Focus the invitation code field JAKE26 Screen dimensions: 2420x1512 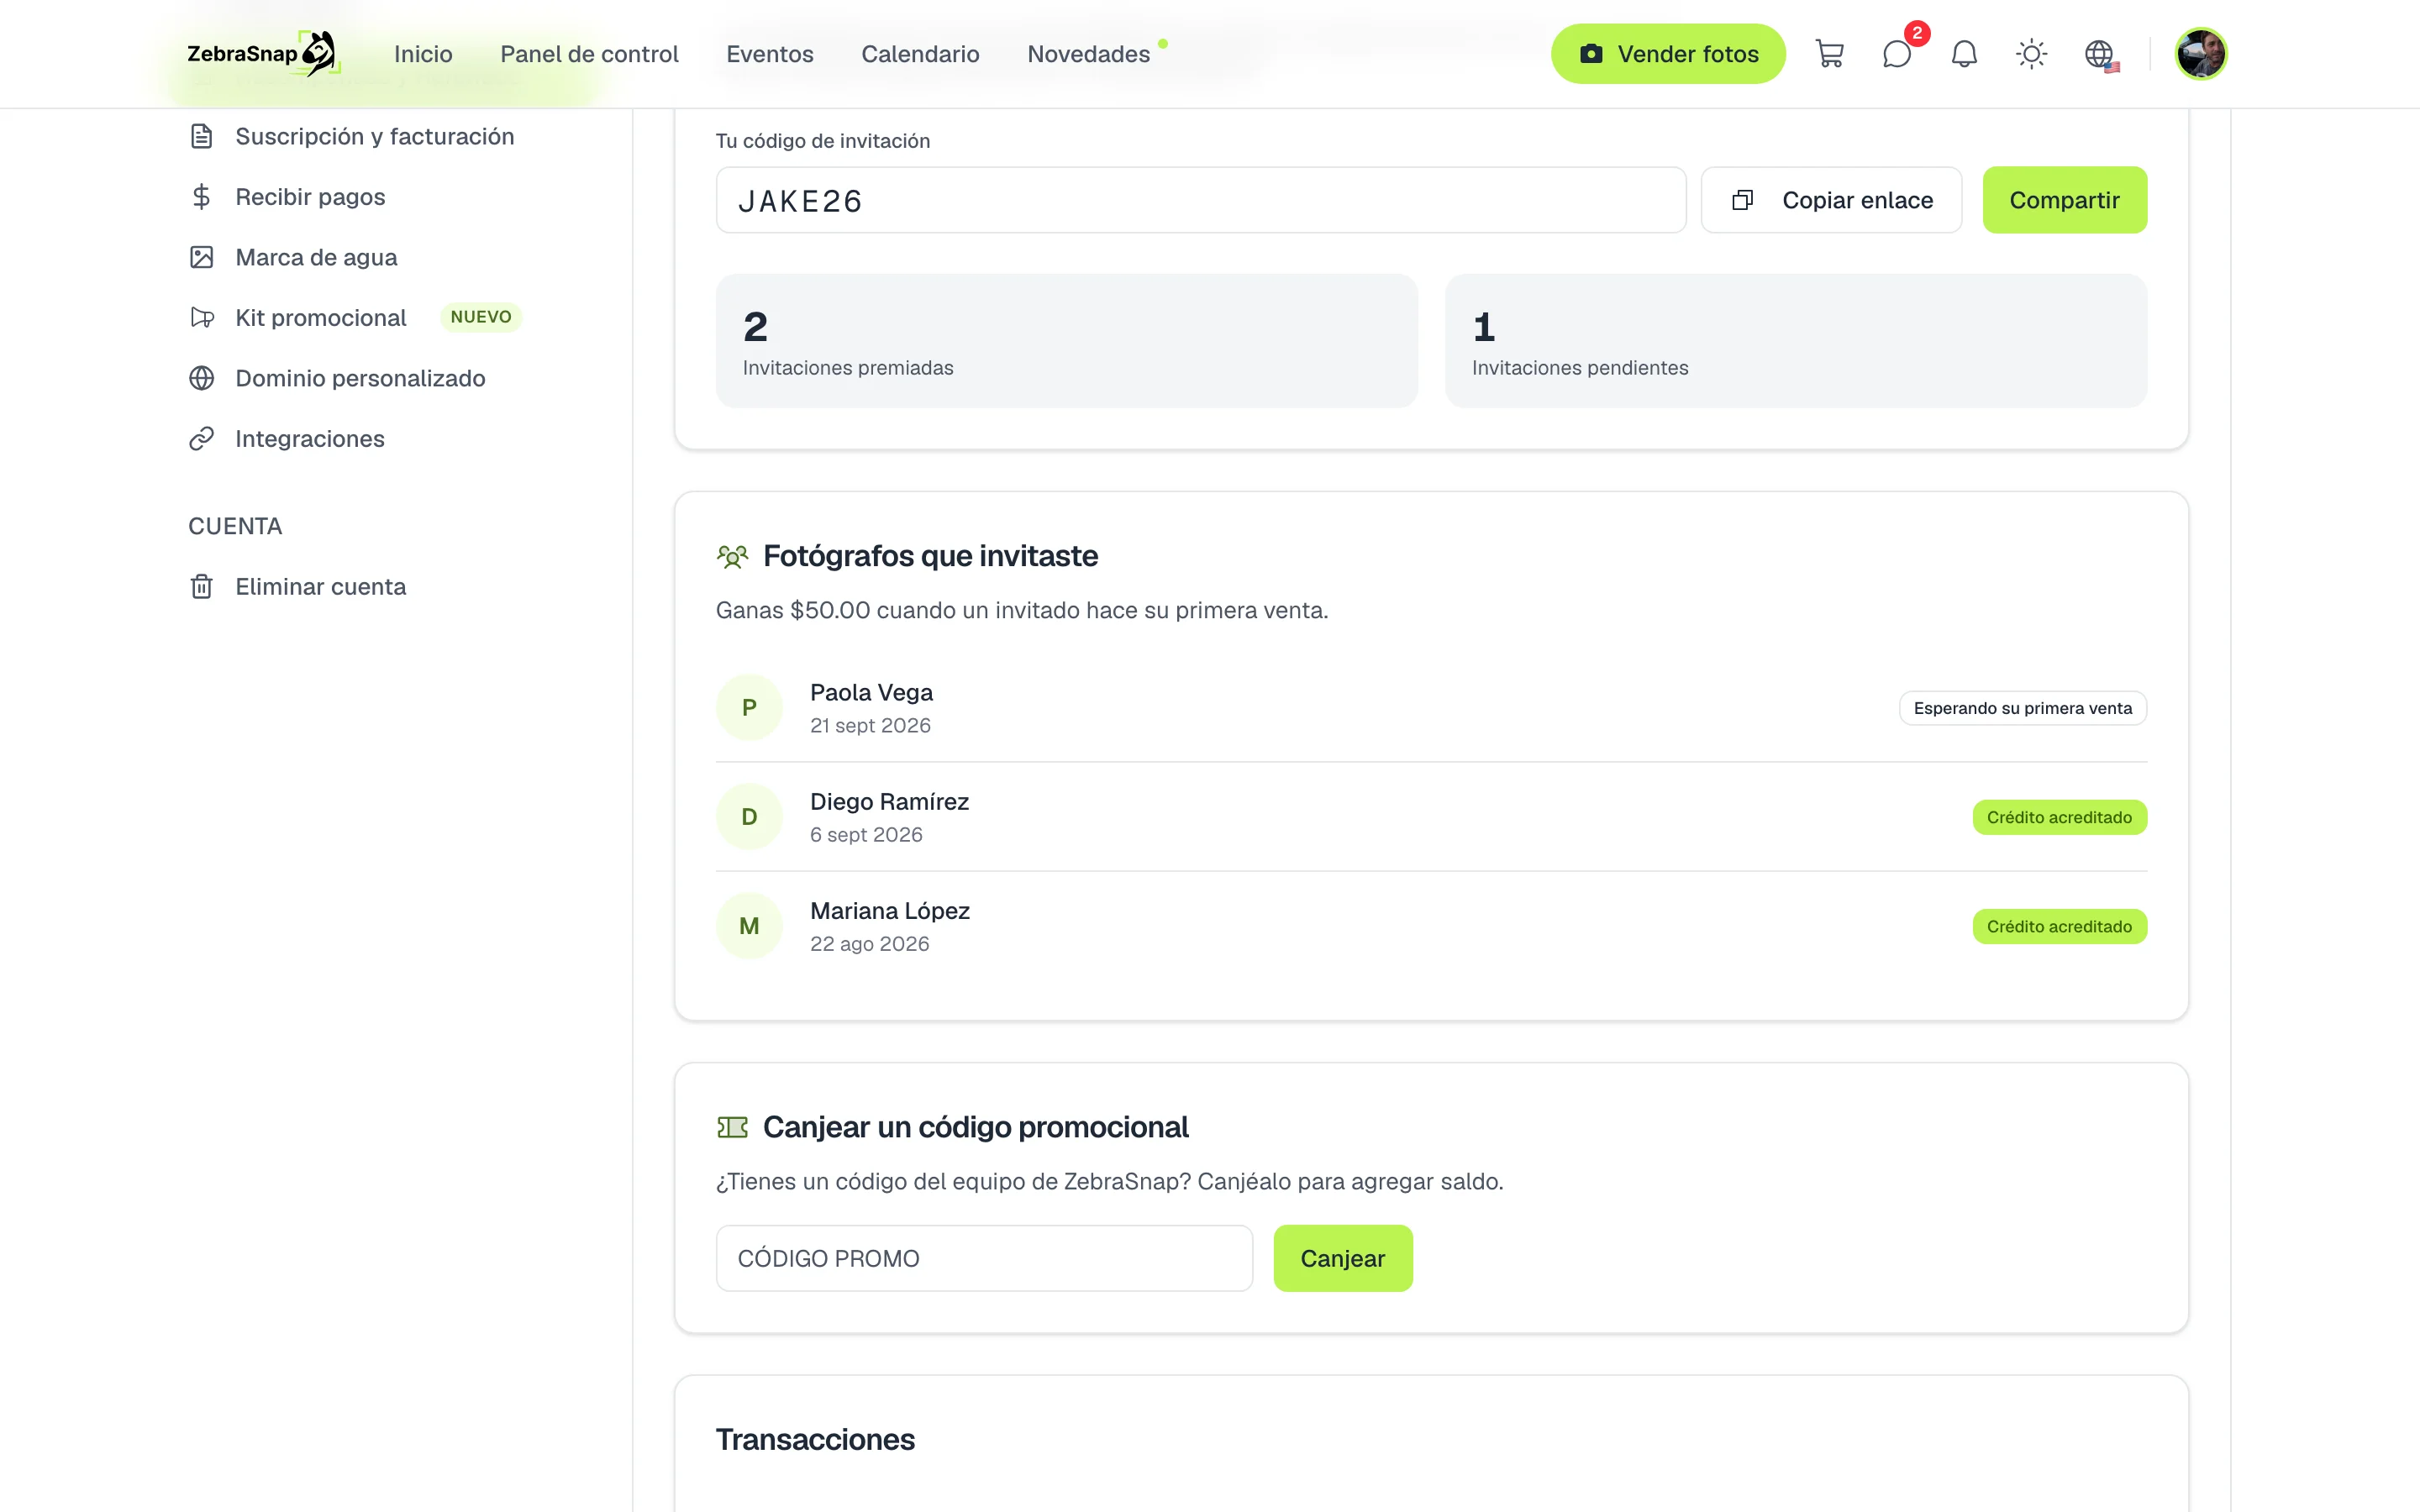coord(1200,200)
